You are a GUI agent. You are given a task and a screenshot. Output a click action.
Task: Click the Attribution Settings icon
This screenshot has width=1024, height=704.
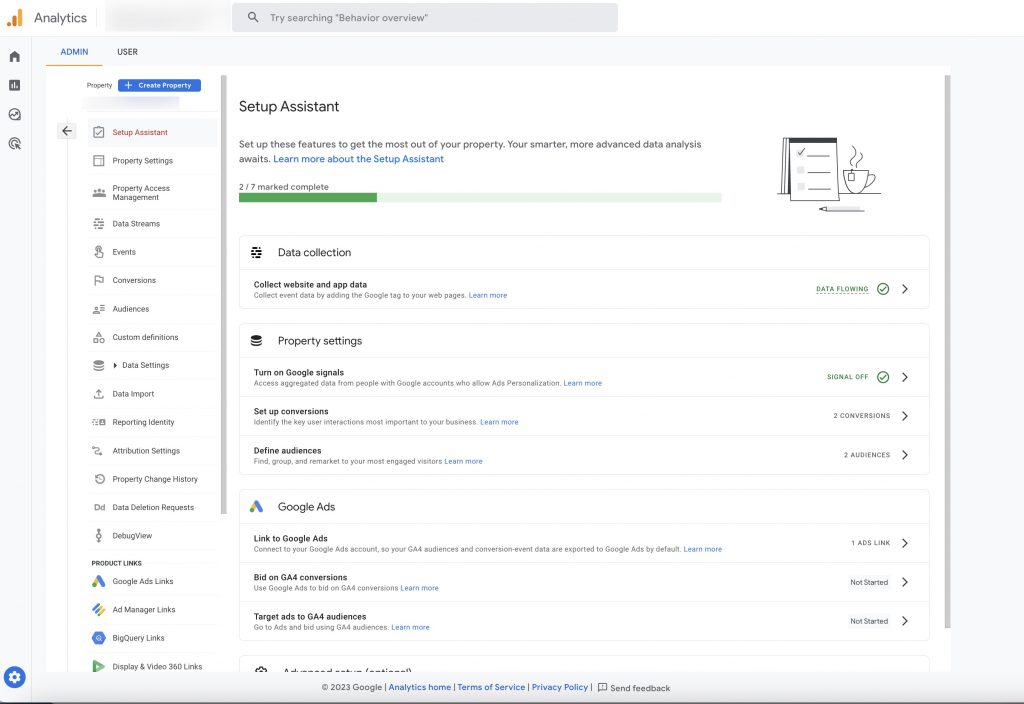point(97,451)
